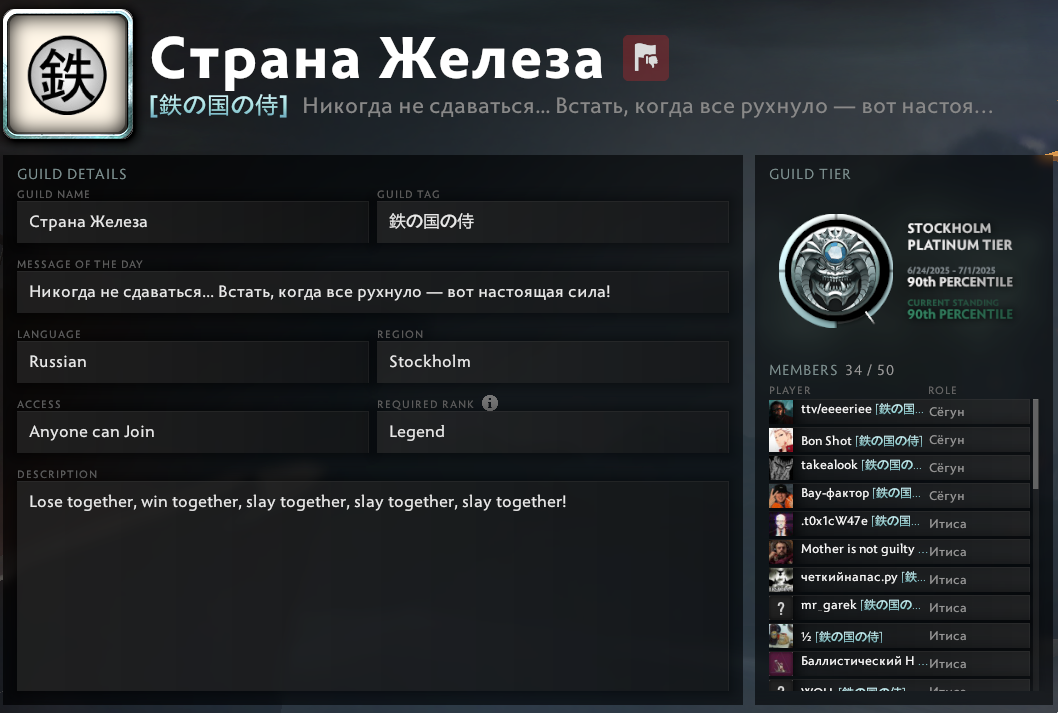Click the members list scrollbar

pyautogui.click(x=1035, y=443)
